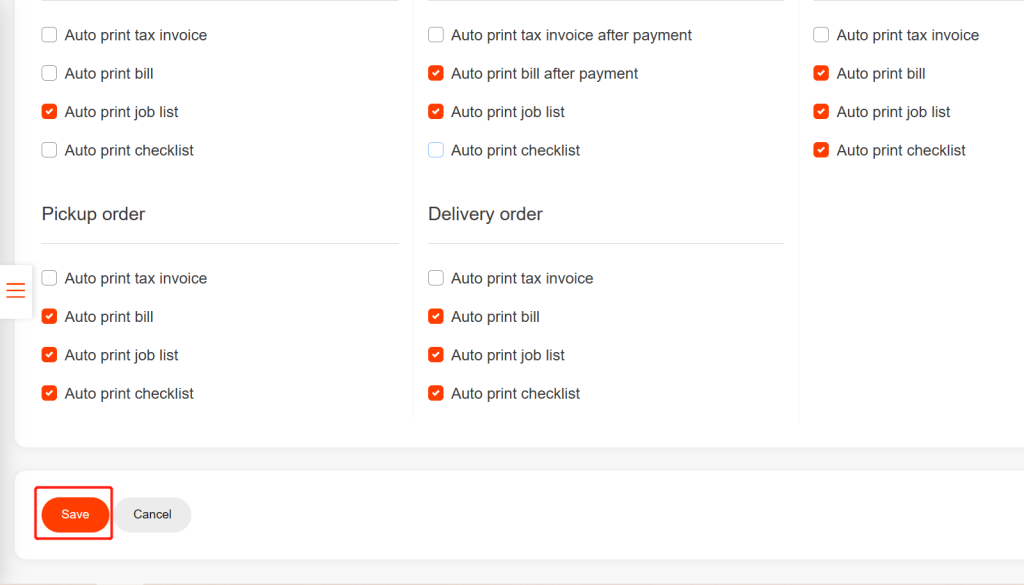Click the Save button
1024x585 pixels.
pyautogui.click(x=75, y=514)
